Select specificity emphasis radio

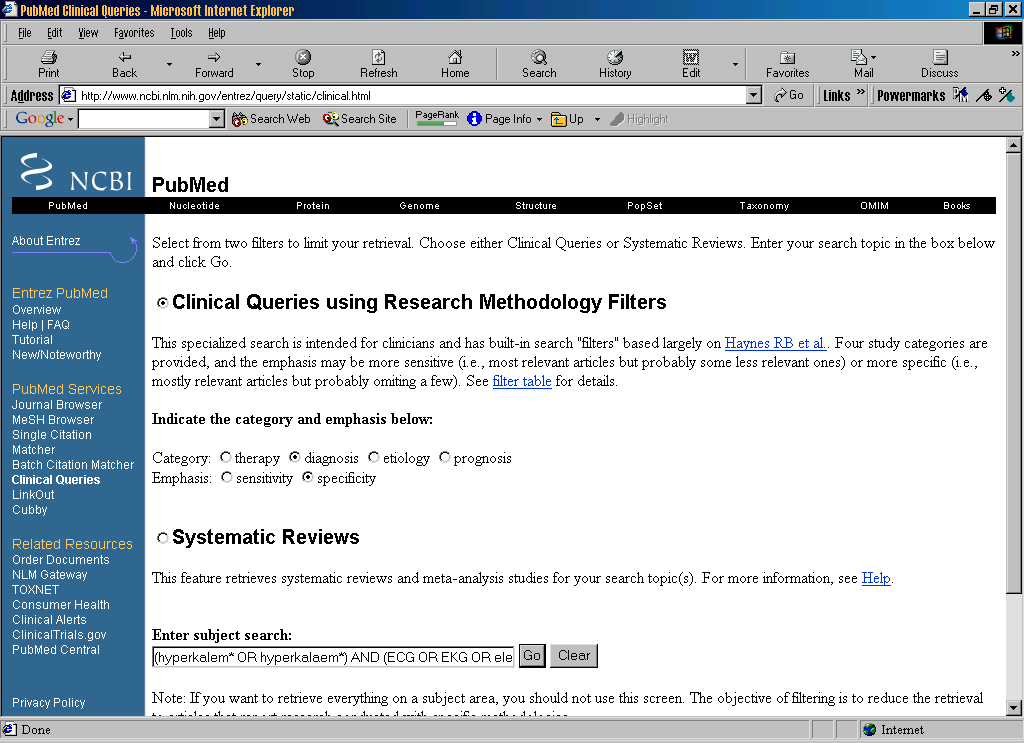point(308,477)
